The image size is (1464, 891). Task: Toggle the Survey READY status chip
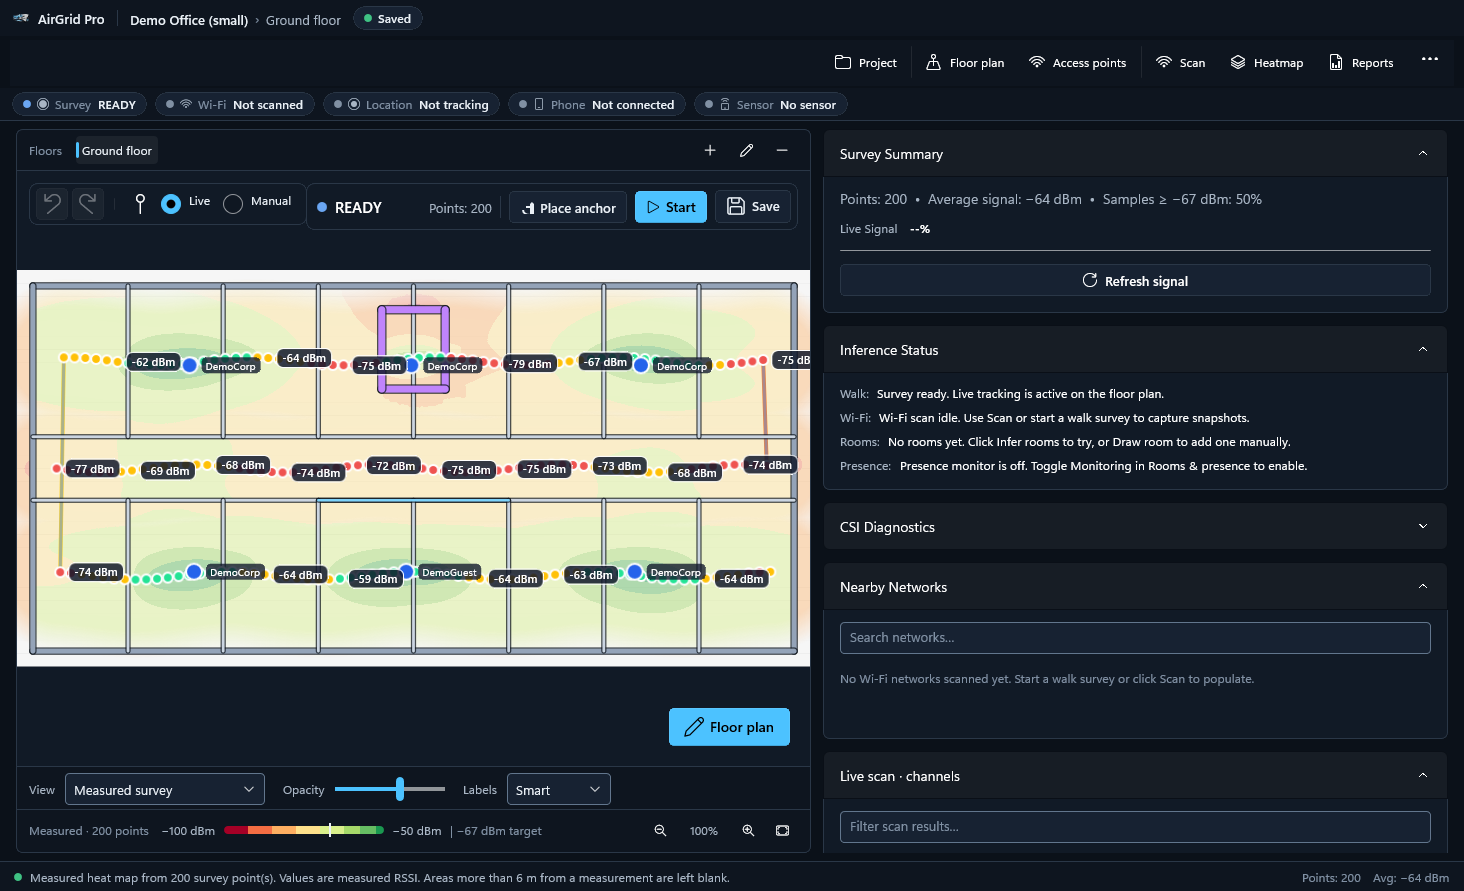point(80,105)
